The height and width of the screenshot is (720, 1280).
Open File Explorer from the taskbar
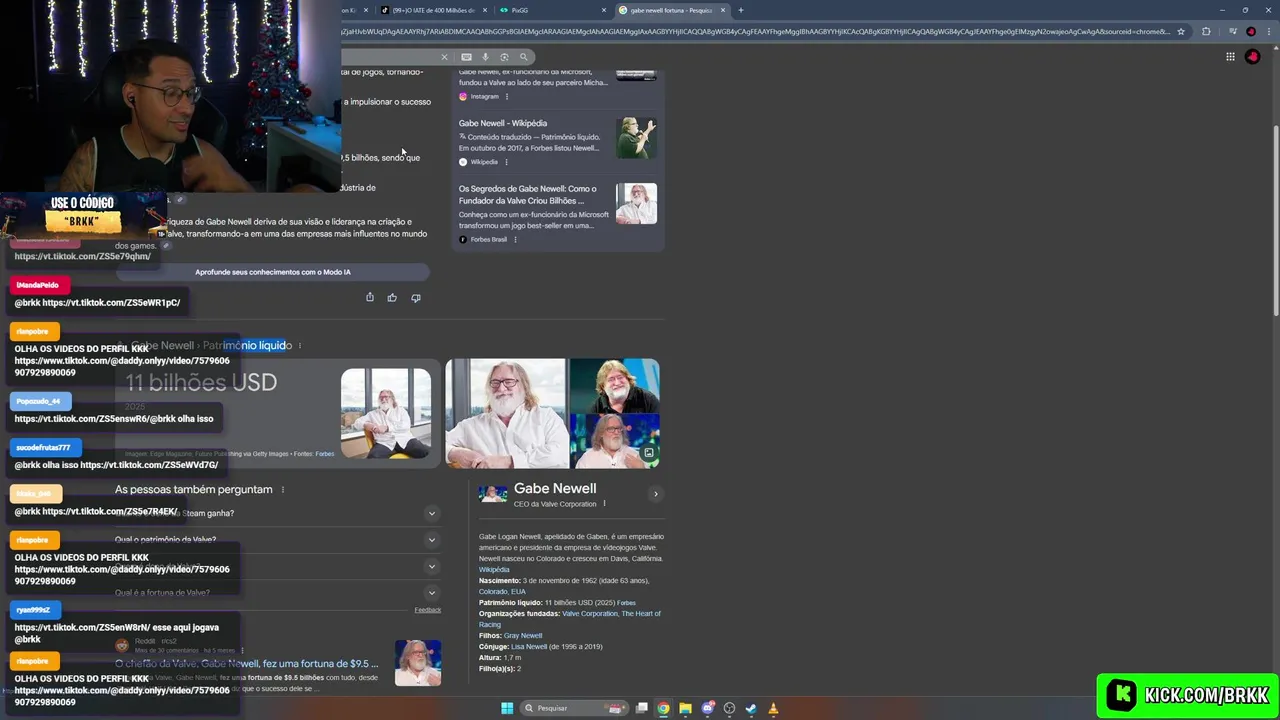pyautogui.click(x=685, y=708)
